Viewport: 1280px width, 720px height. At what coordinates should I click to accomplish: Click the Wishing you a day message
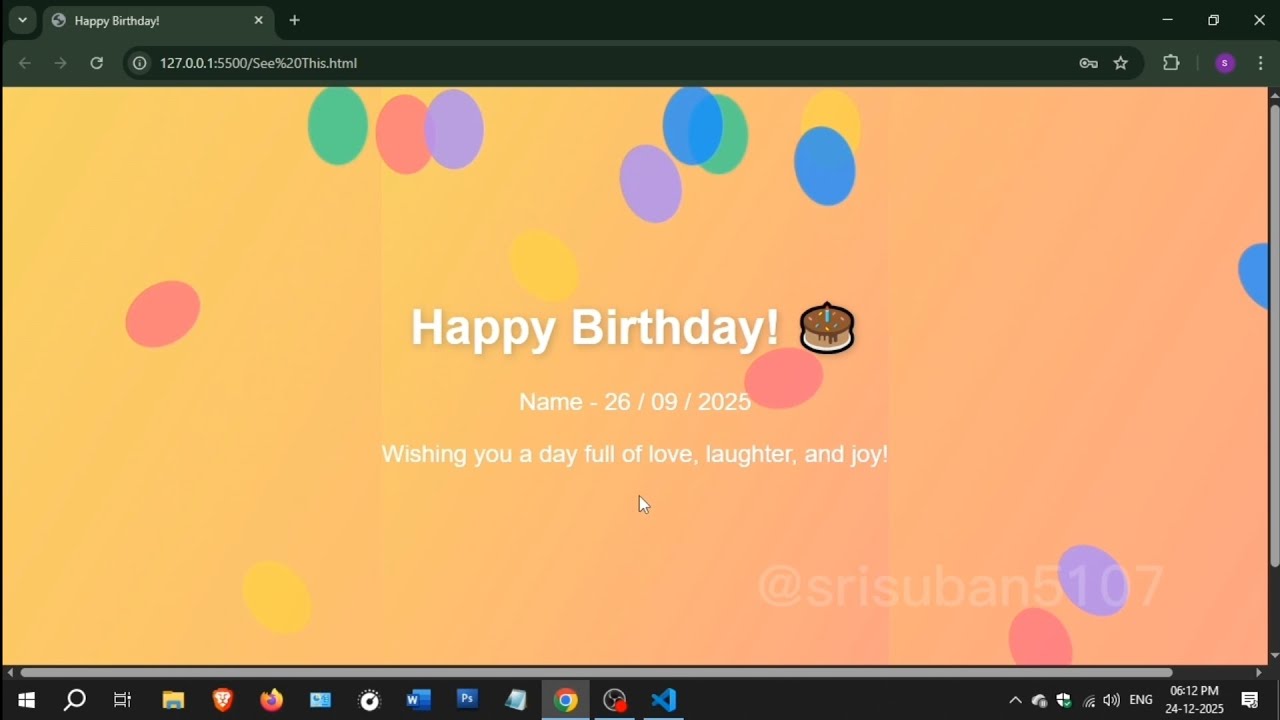pos(635,454)
